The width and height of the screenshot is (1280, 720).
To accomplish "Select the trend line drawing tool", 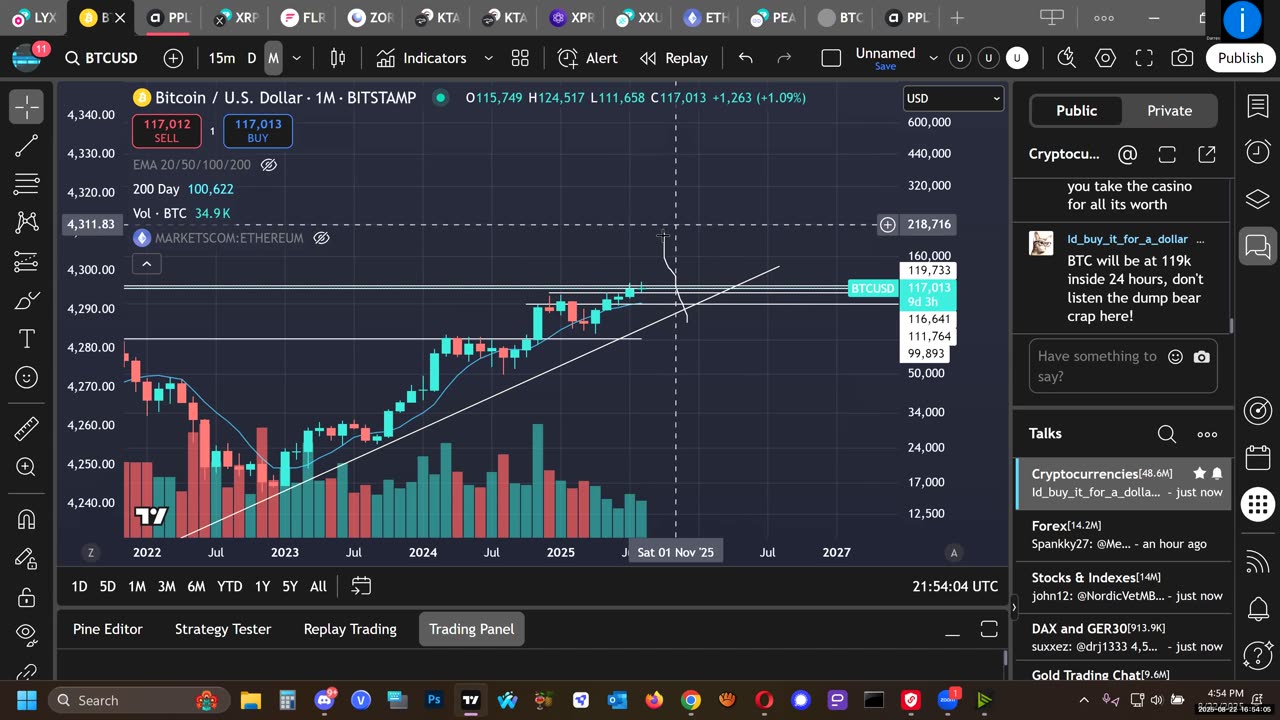I will (x=27, y=146).
